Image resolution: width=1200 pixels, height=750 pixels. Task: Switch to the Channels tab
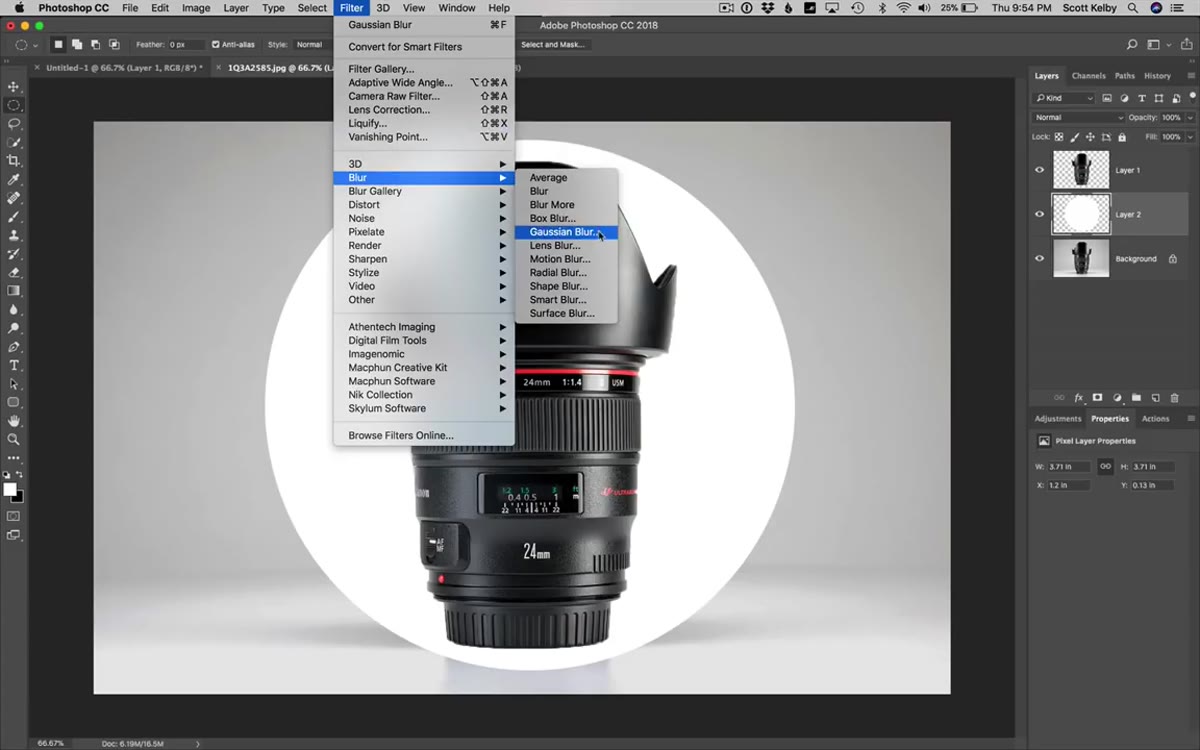(1088, 76)
